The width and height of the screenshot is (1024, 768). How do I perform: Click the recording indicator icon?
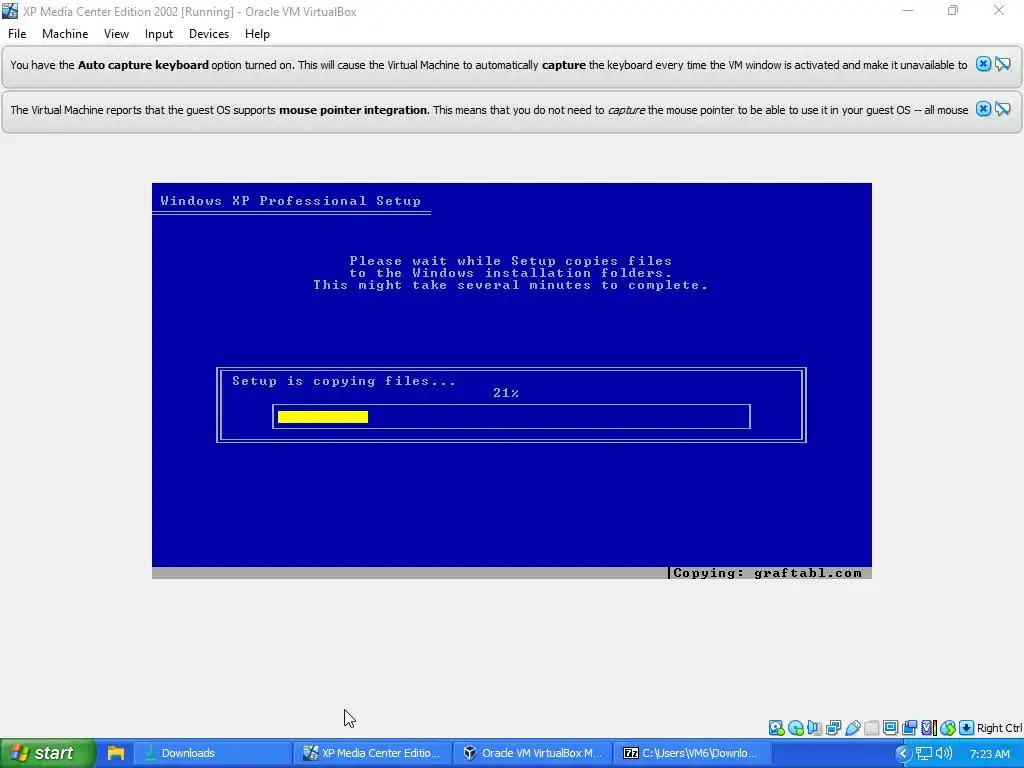coord(909,728)
